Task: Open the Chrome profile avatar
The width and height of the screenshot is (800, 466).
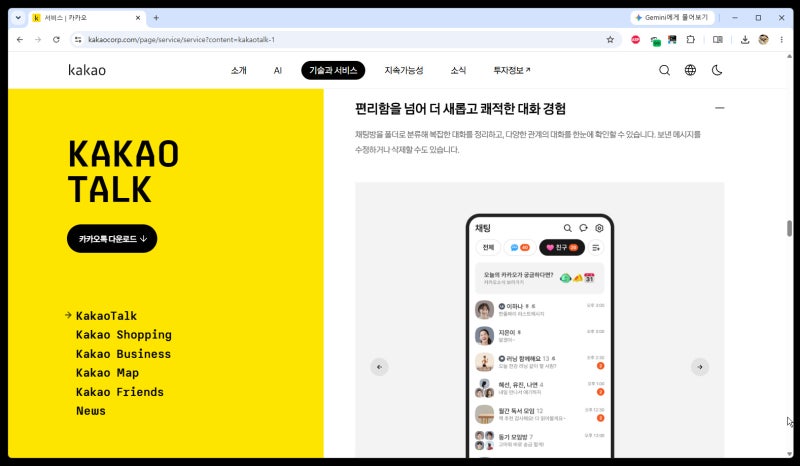Action: click(x=763, y=39)
